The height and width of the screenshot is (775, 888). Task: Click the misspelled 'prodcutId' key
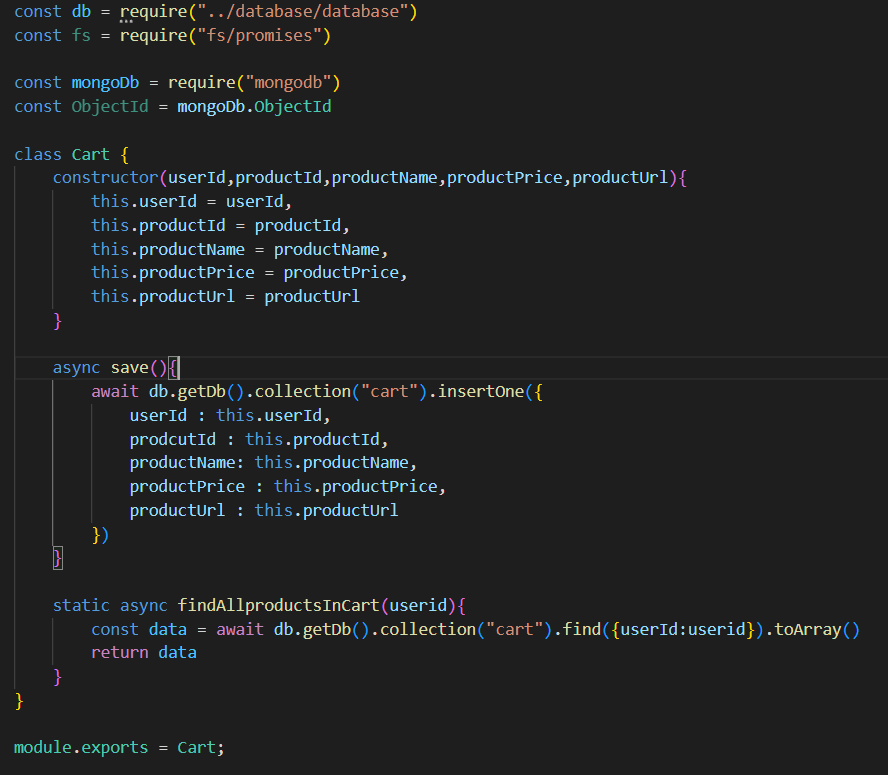(x=173, y=439)
